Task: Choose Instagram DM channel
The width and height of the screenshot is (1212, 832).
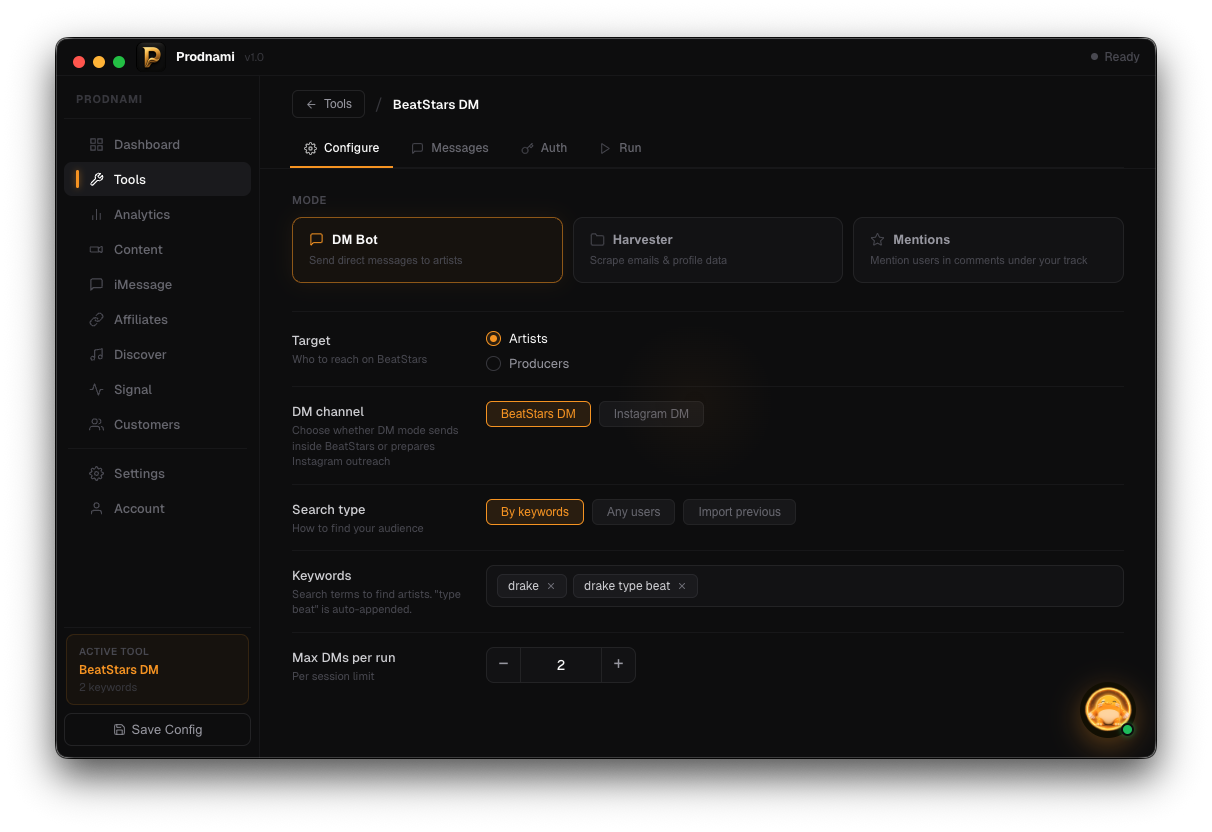Action: coord(651,414)
